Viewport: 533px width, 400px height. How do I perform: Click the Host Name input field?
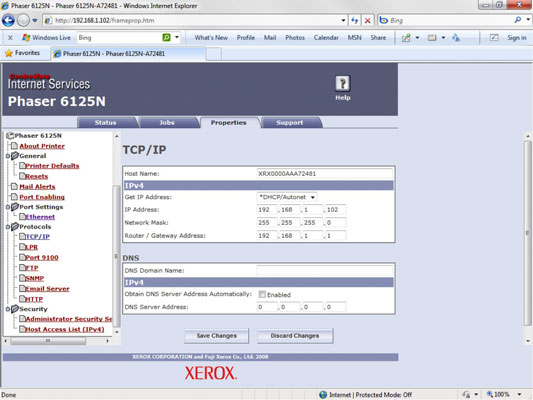(x=325, y=174)
